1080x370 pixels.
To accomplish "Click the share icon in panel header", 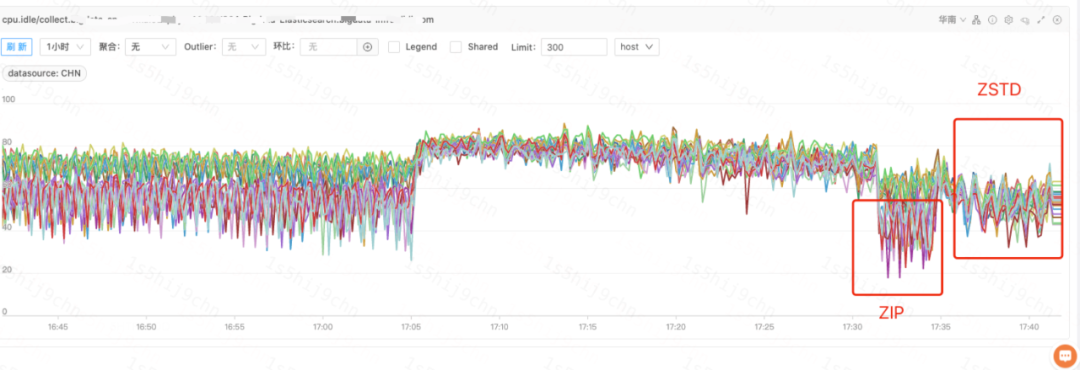I will [1025, 20].
